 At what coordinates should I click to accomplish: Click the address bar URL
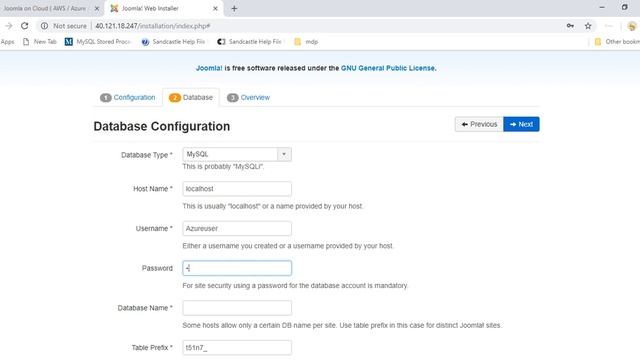click(x=153, y=26)
